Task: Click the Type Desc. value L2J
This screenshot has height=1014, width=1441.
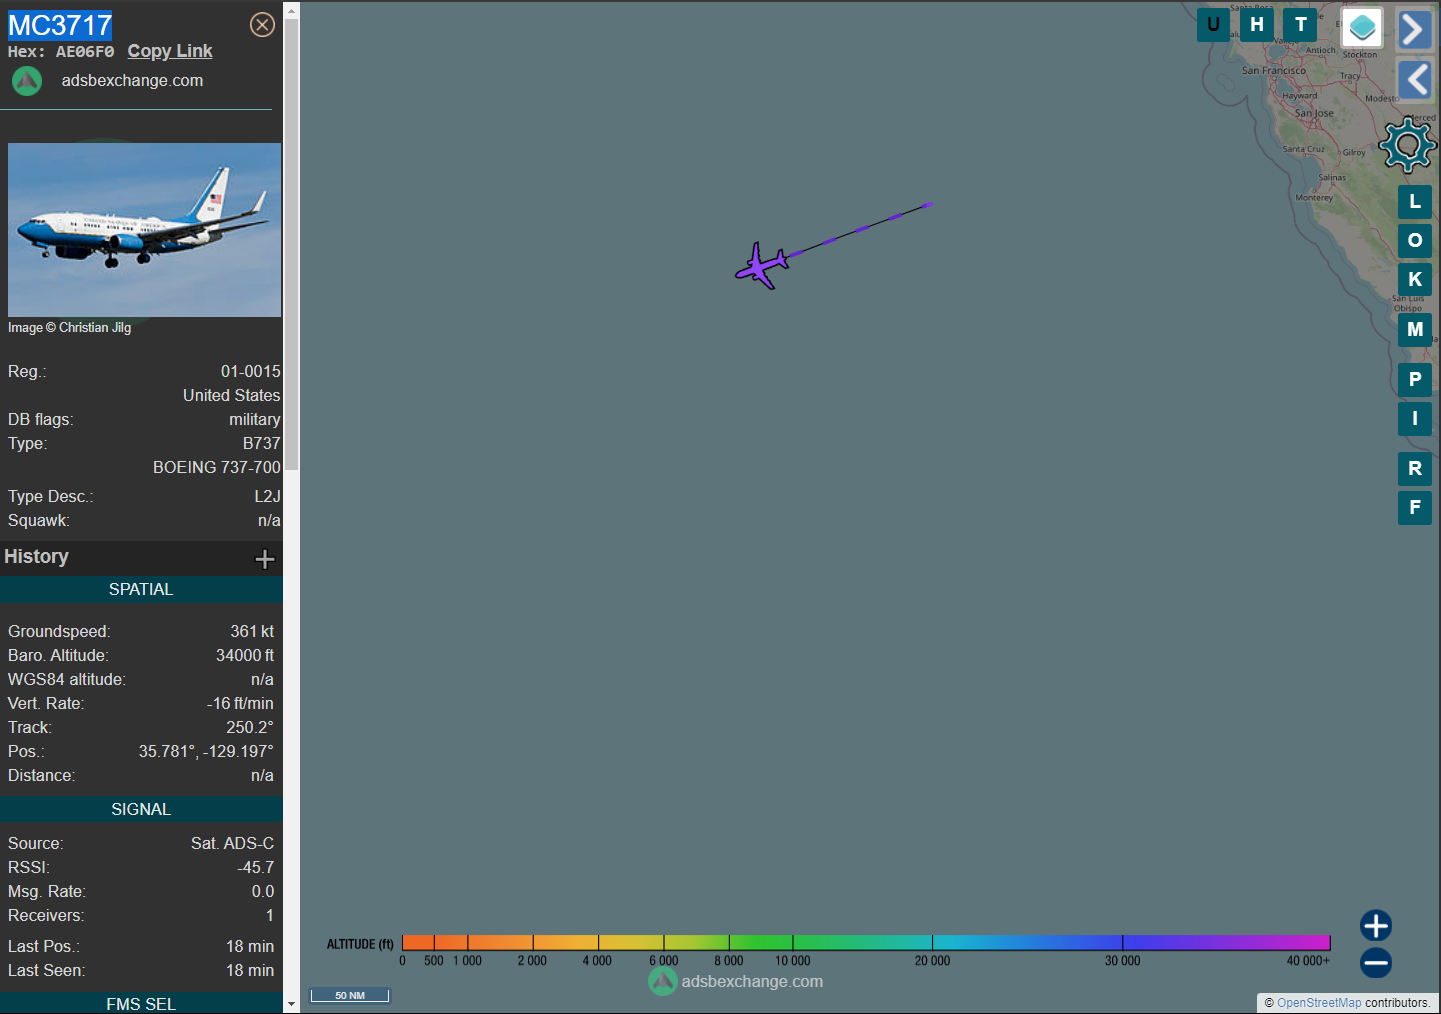Action: (x=267, y=497)
